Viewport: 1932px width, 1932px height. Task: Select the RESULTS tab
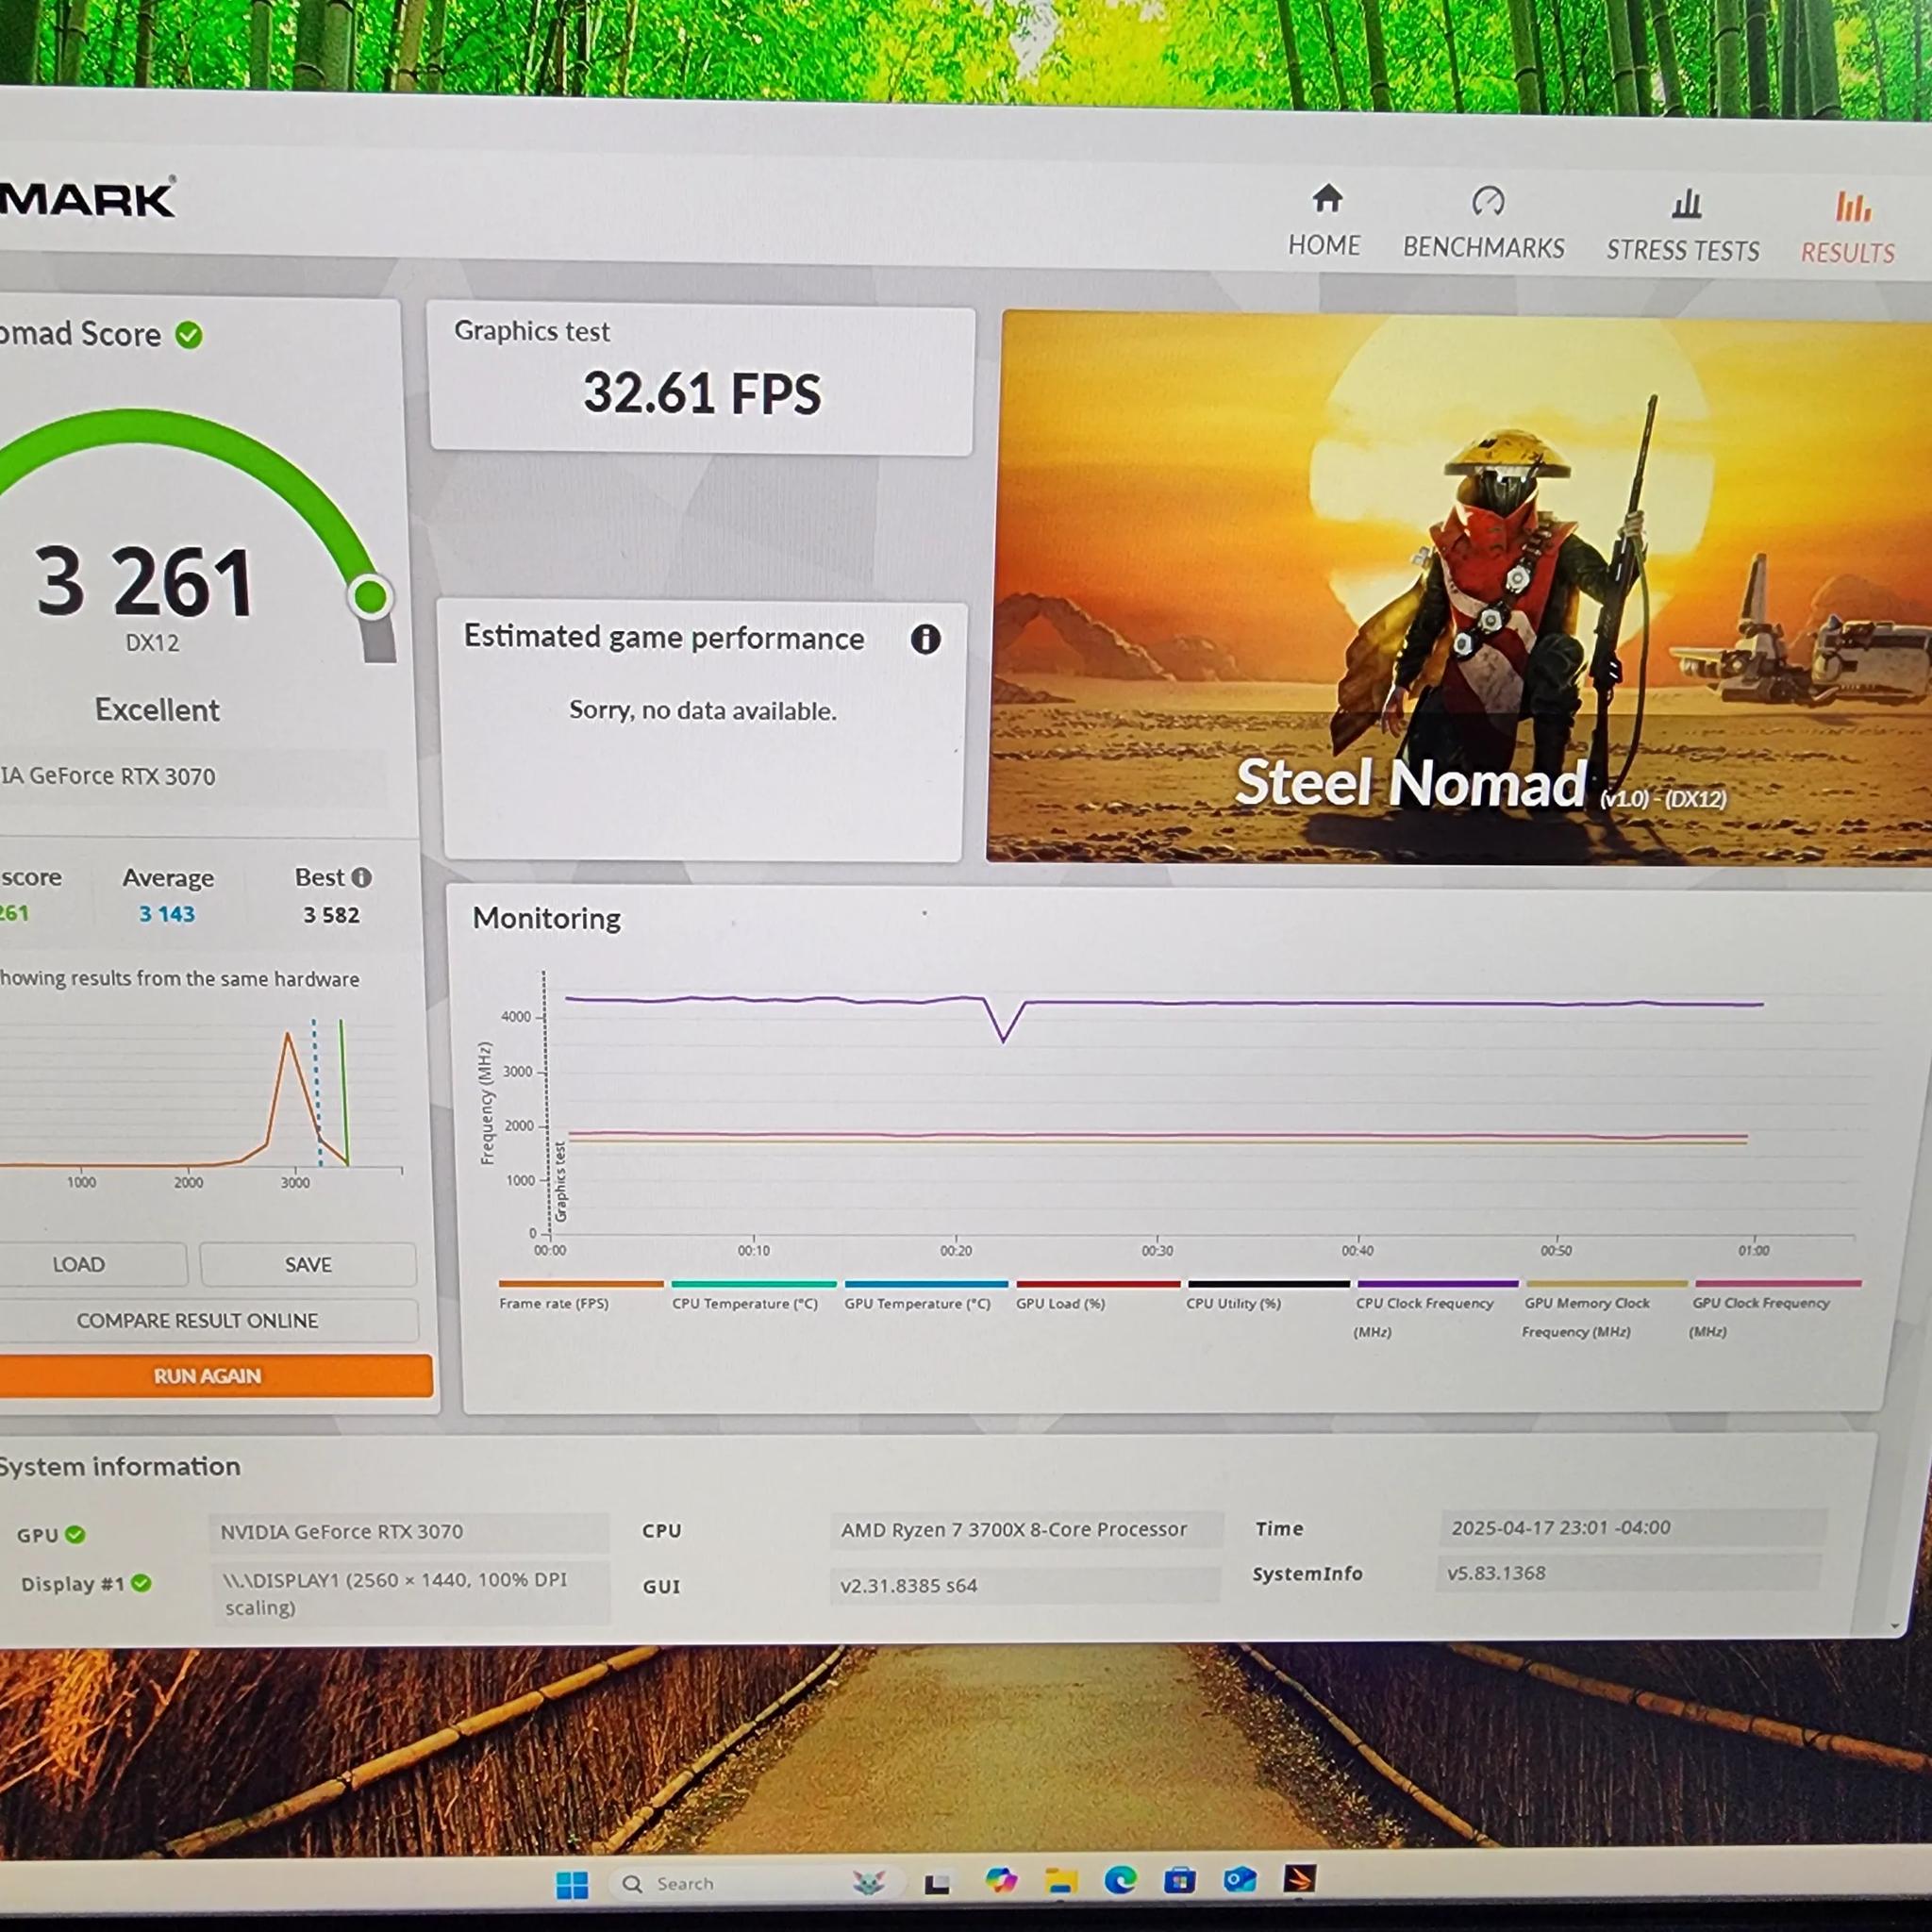point(1847,229)
